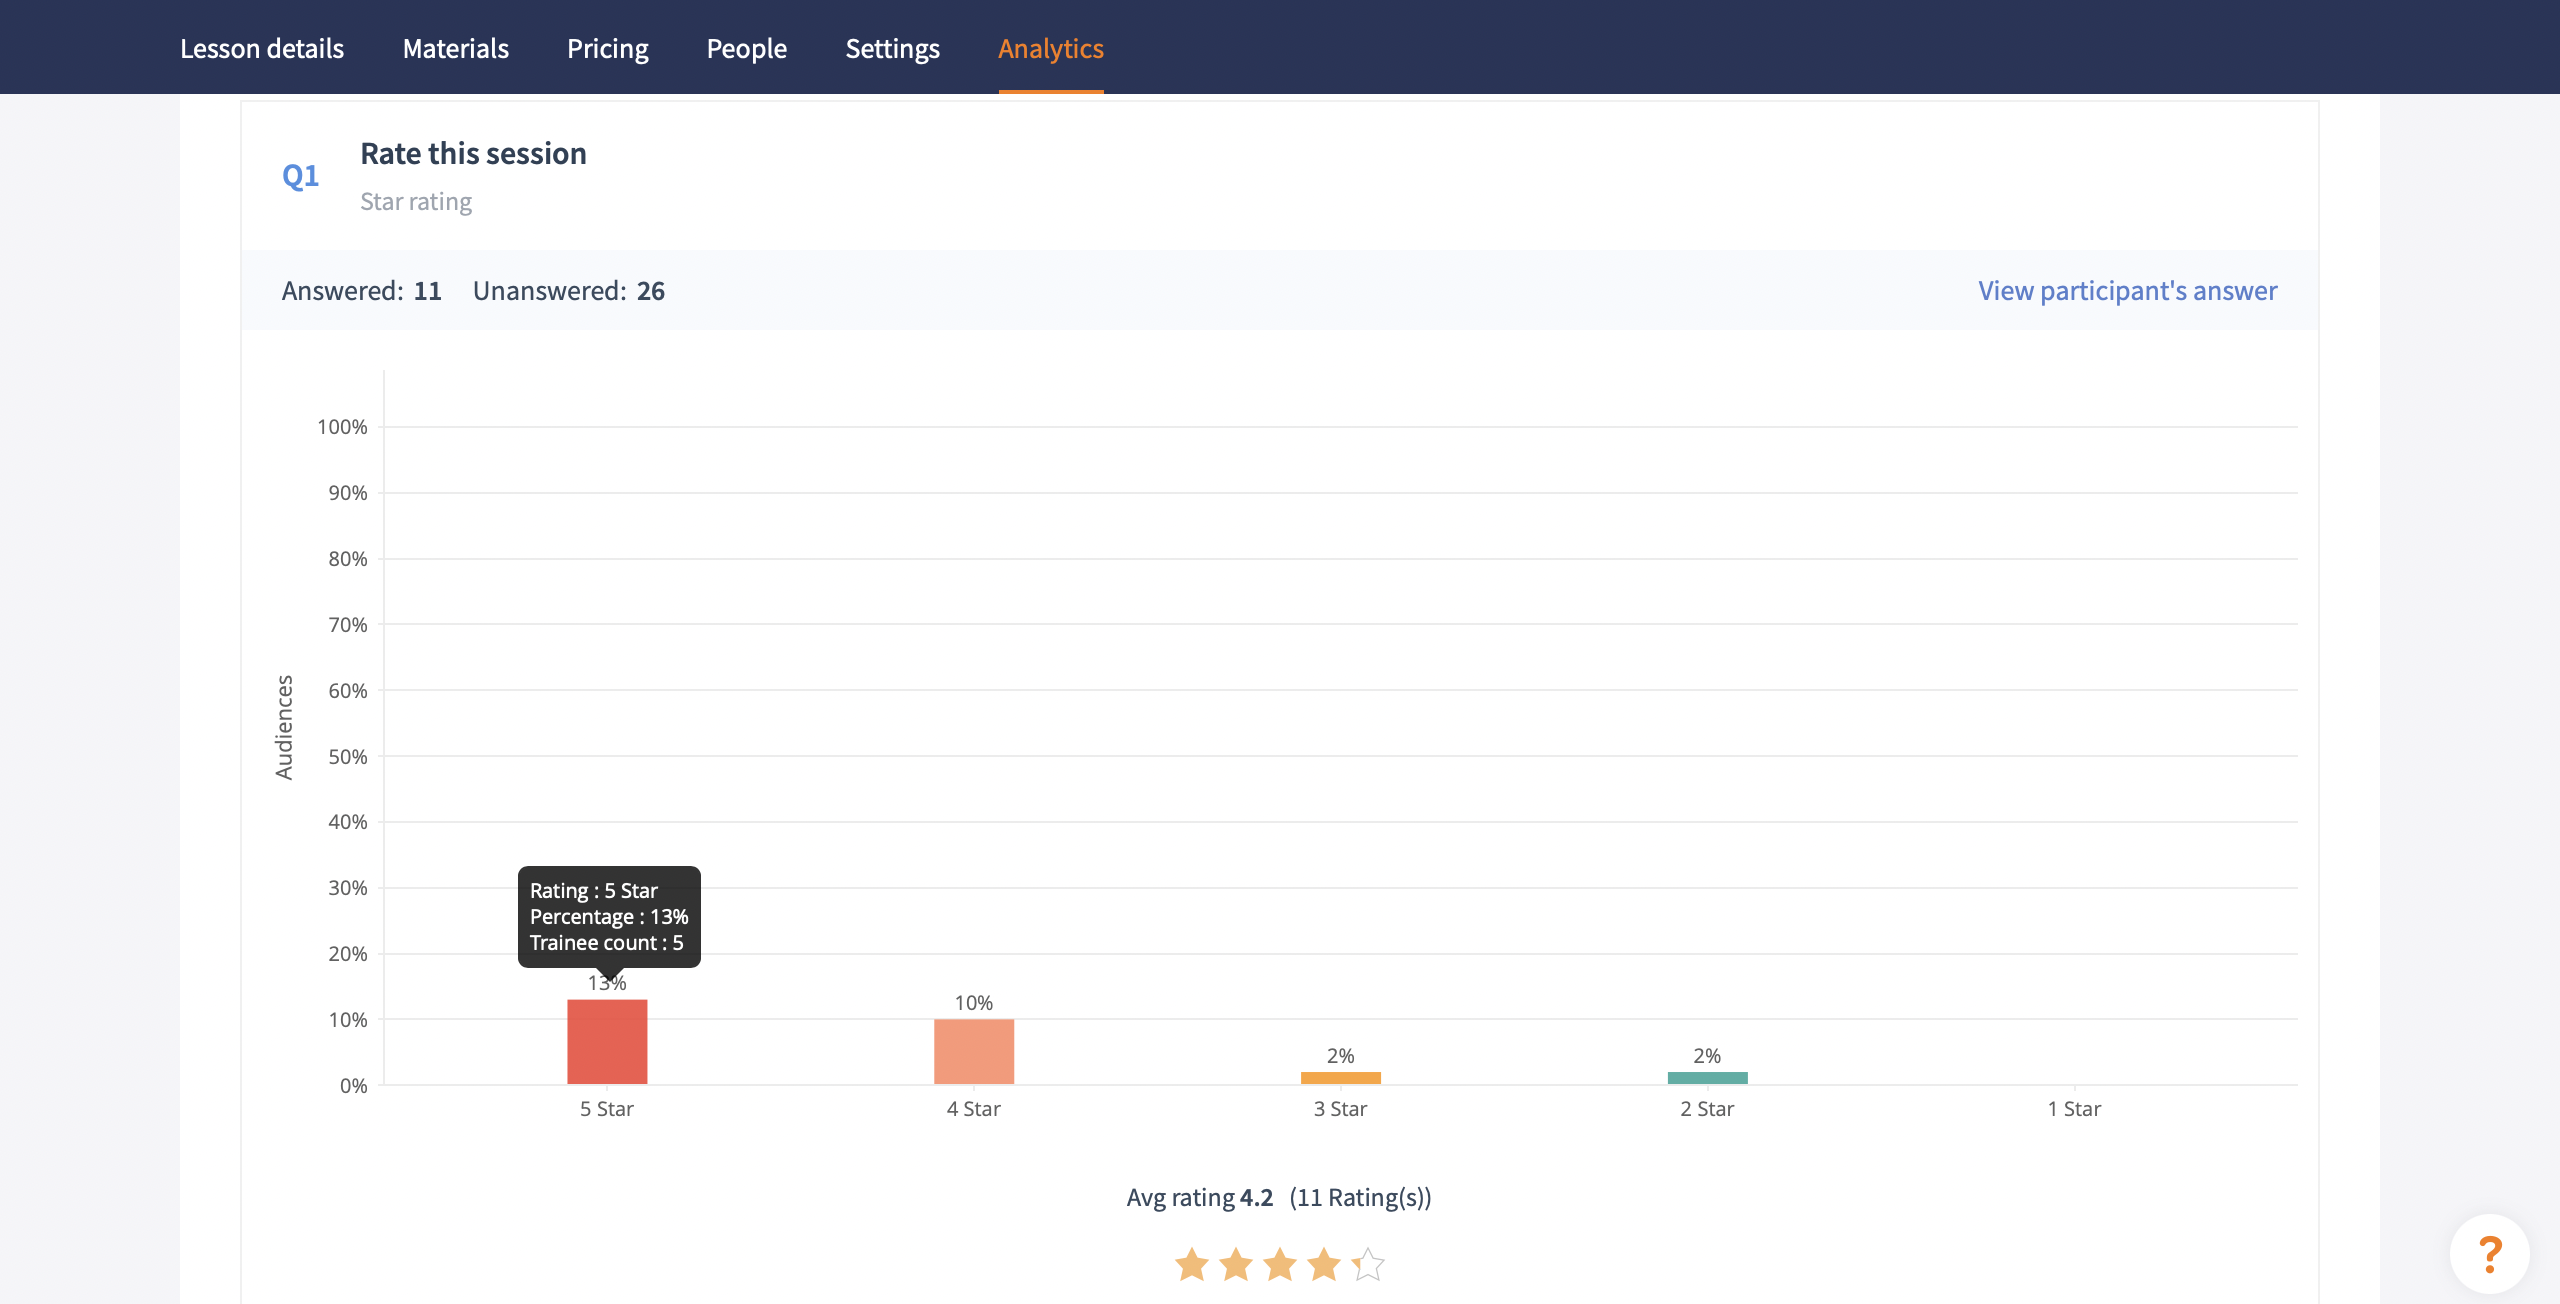2560x1304 pixels.
Task: Click the first filled rating star
Action: (1191, 1264)
